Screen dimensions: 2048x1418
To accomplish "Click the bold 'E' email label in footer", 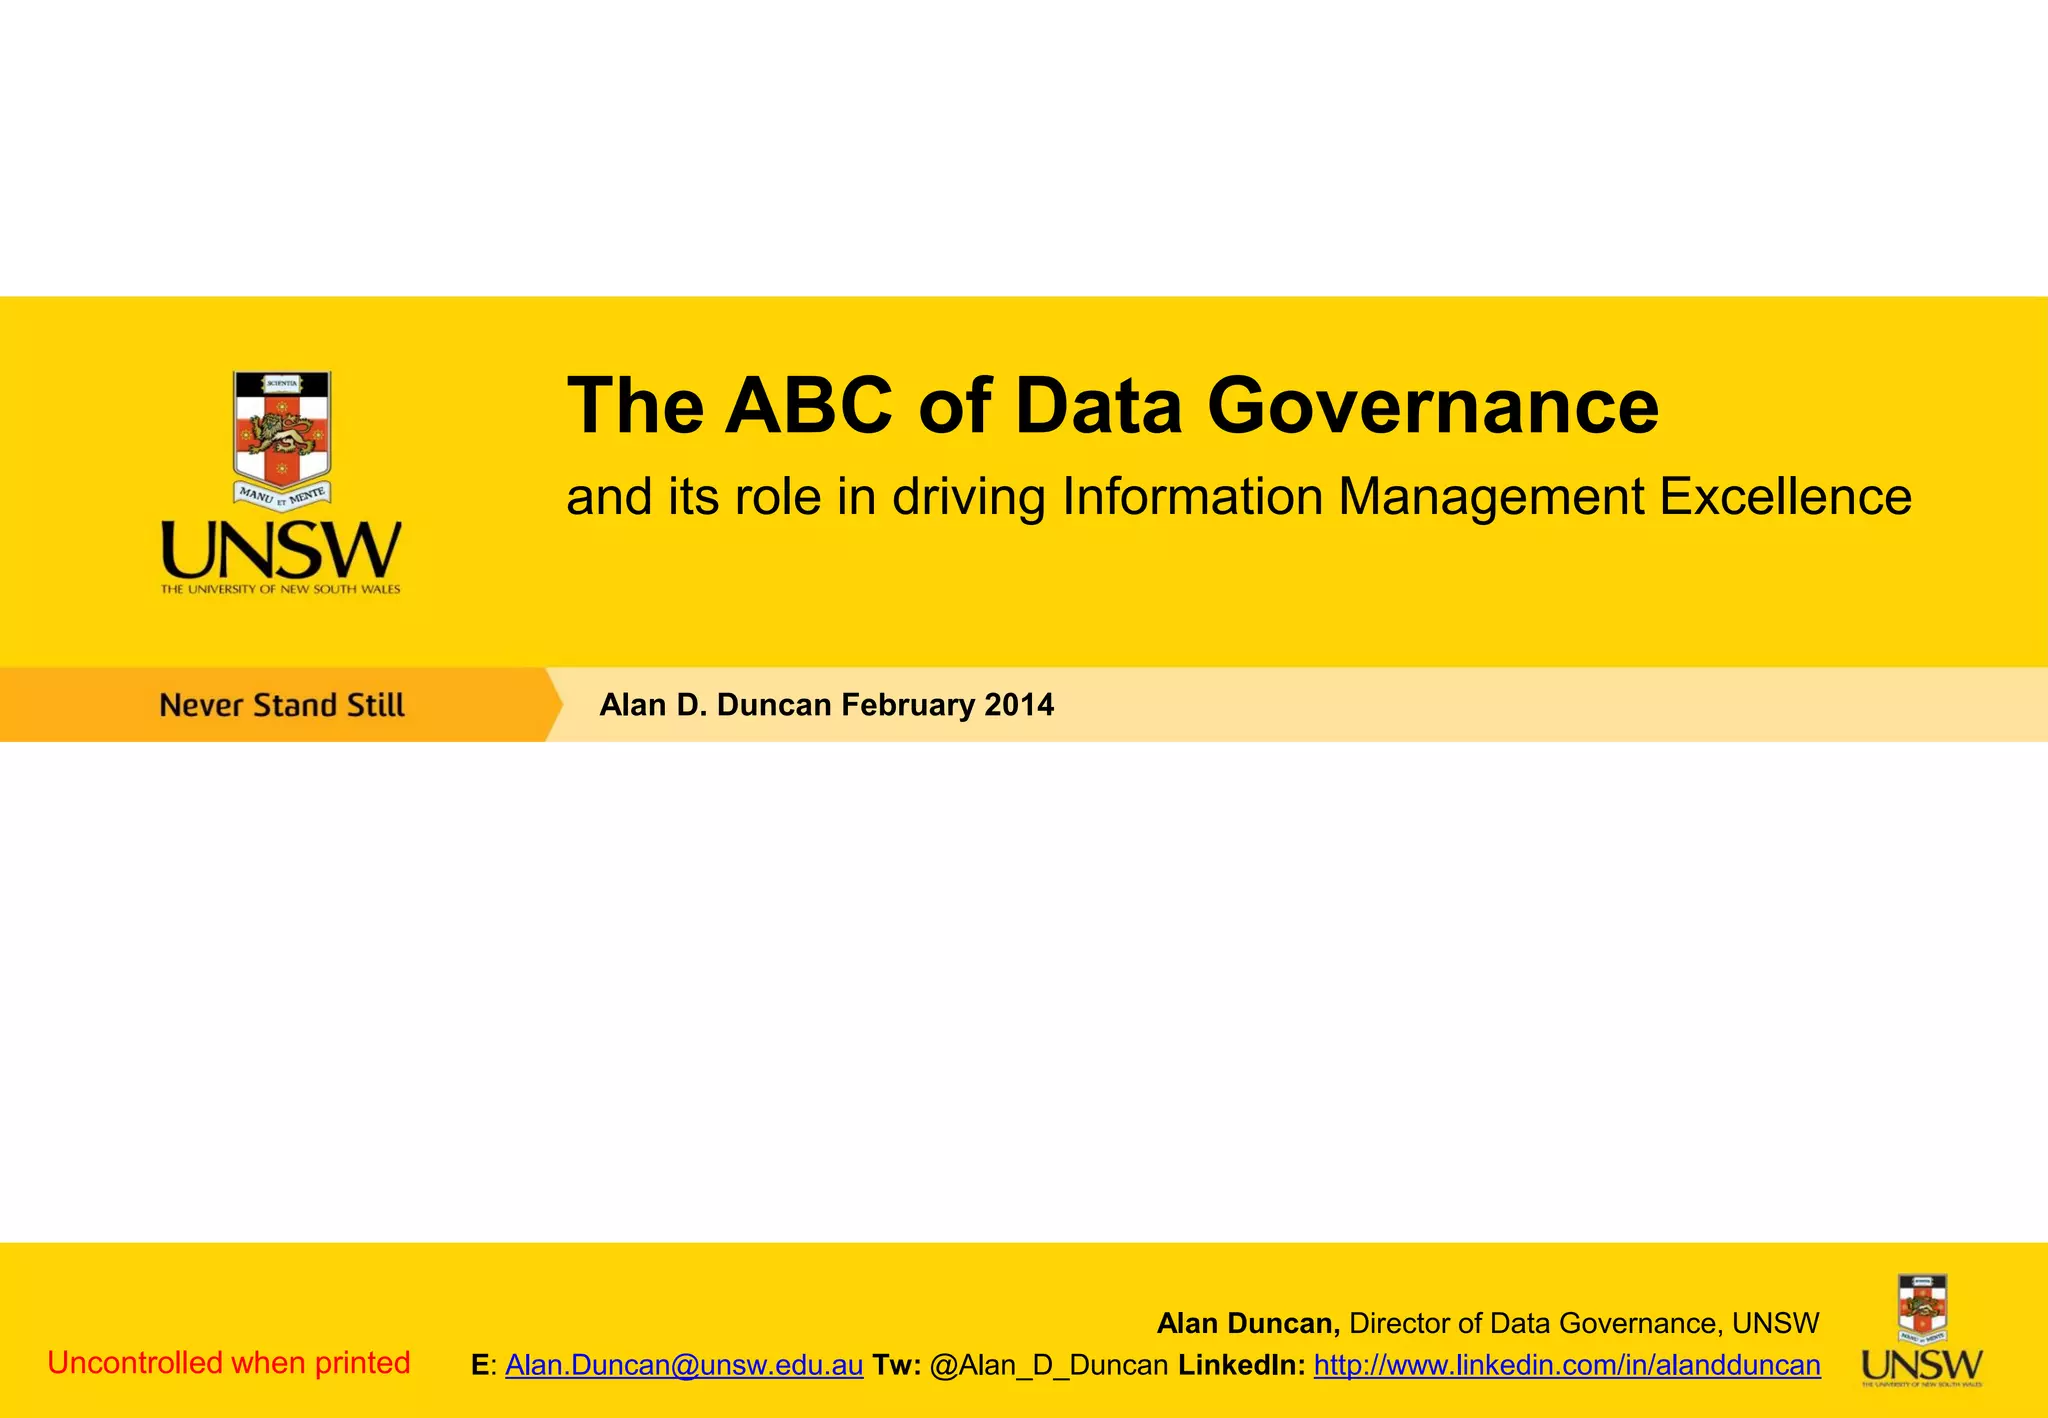I will click(480, 1365).
